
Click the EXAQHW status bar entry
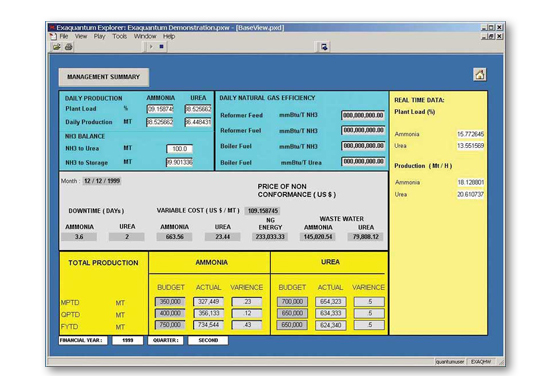click(481, 362)
